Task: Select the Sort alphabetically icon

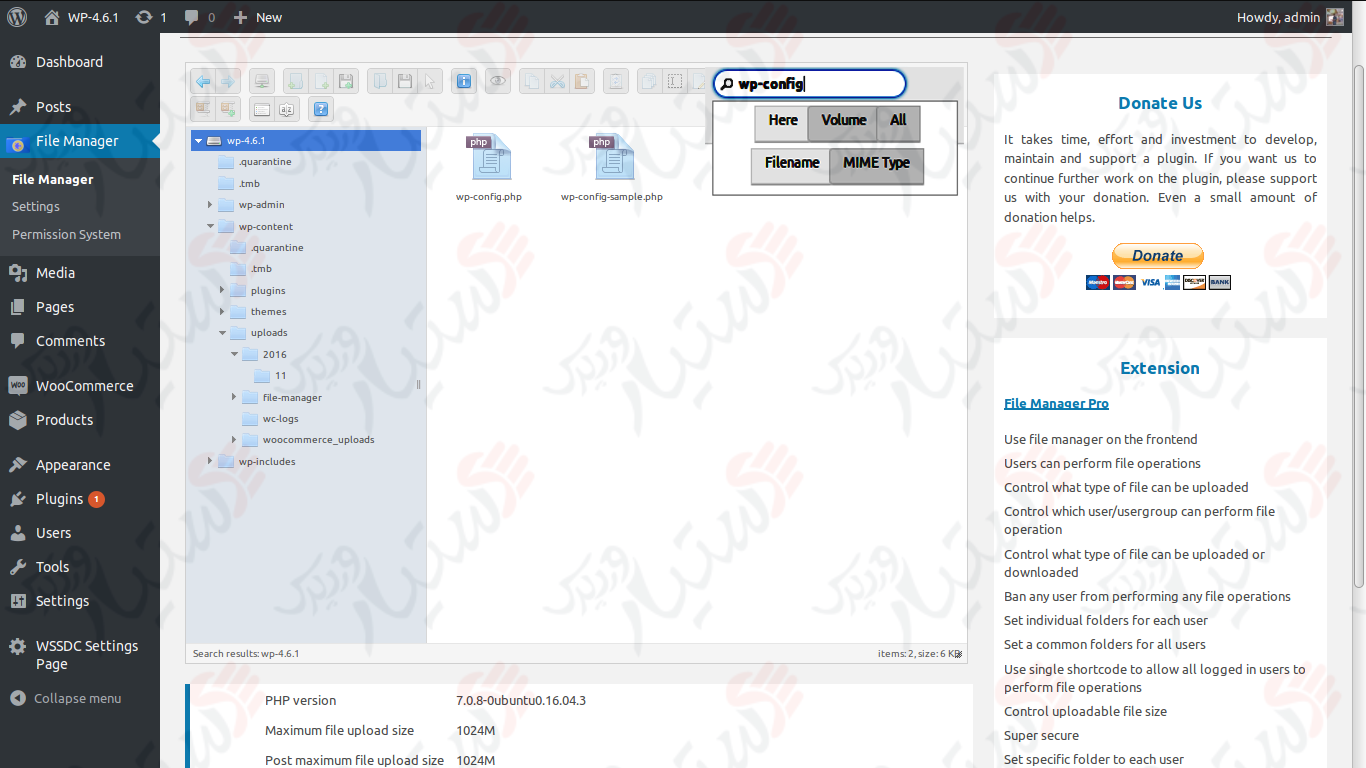Action: pos(287,109)
